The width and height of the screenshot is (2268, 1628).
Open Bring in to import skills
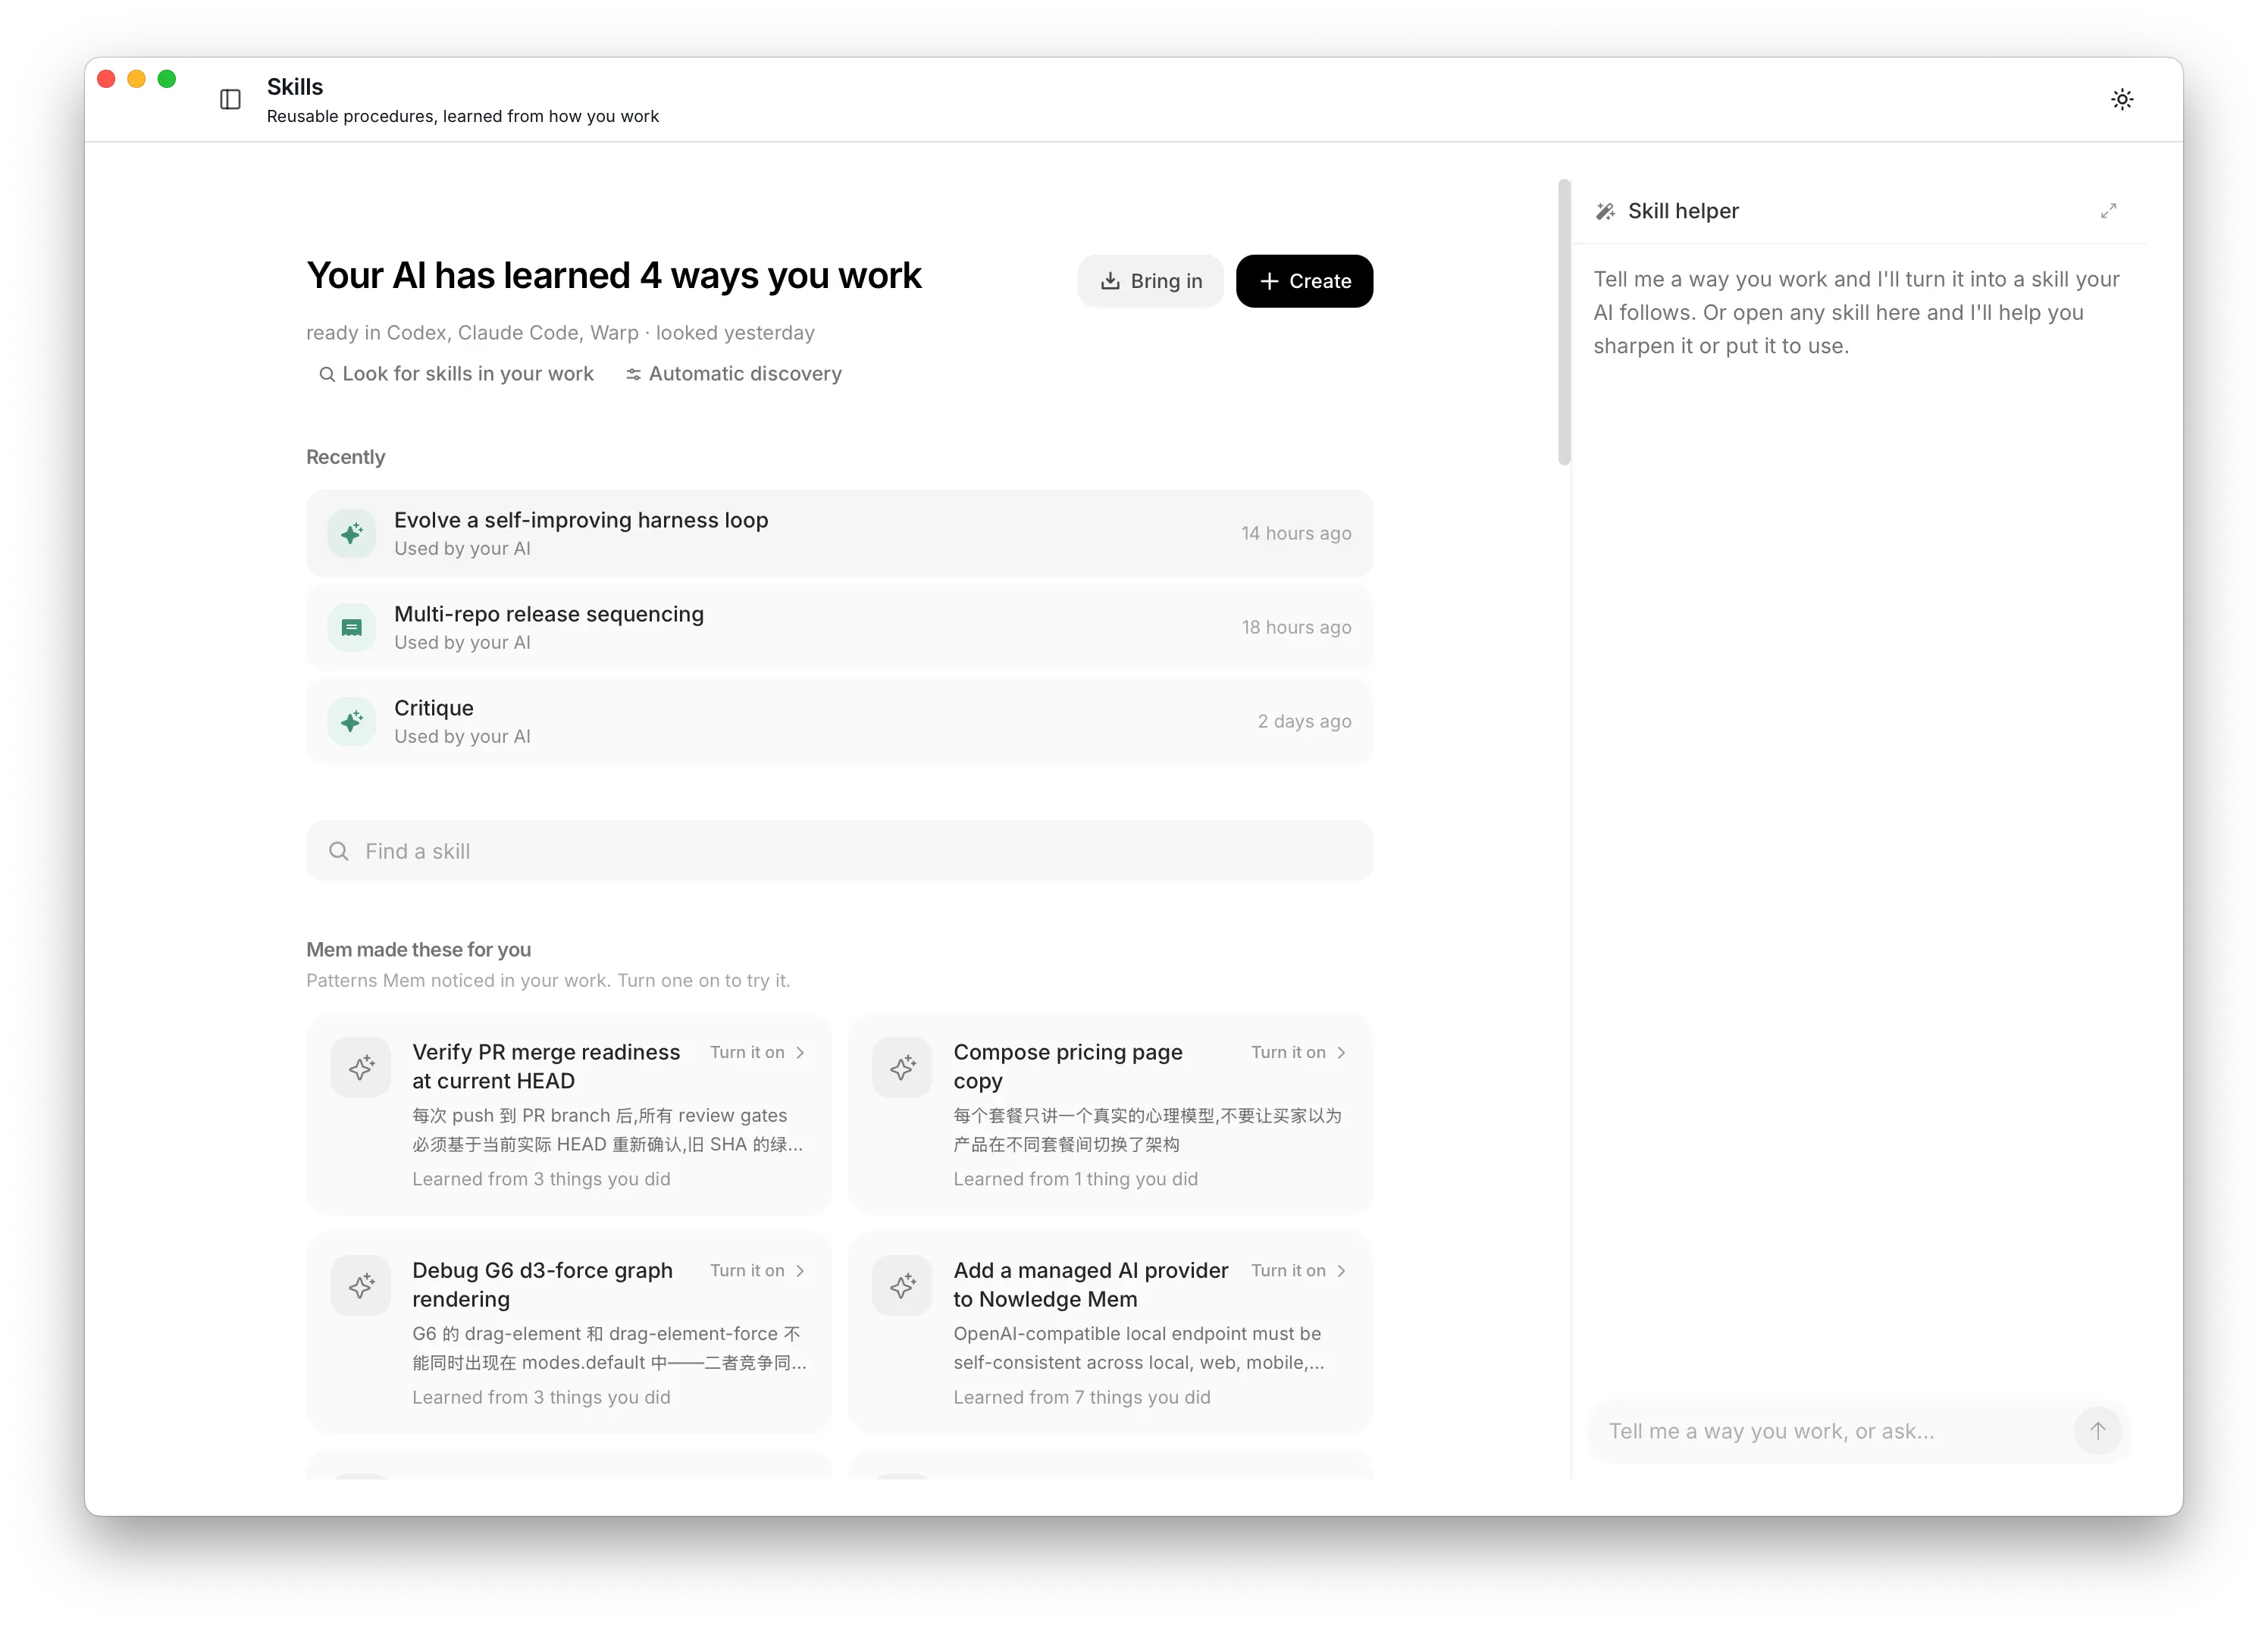pyautogui.click(x=1150, y=281)
